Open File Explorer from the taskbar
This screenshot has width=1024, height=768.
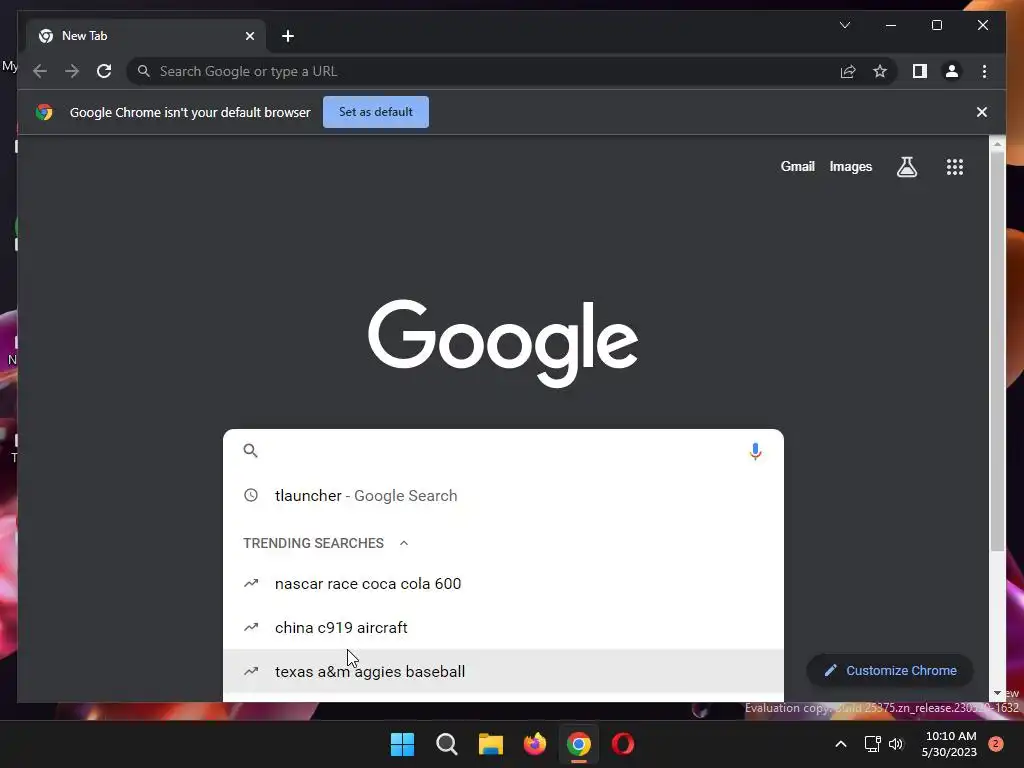490,744
